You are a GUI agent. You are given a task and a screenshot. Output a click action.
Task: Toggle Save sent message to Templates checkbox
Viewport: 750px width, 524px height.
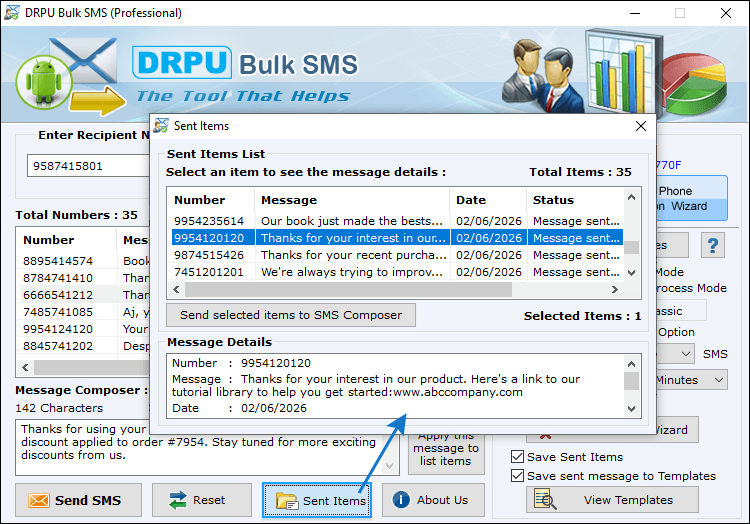point(517,475)
